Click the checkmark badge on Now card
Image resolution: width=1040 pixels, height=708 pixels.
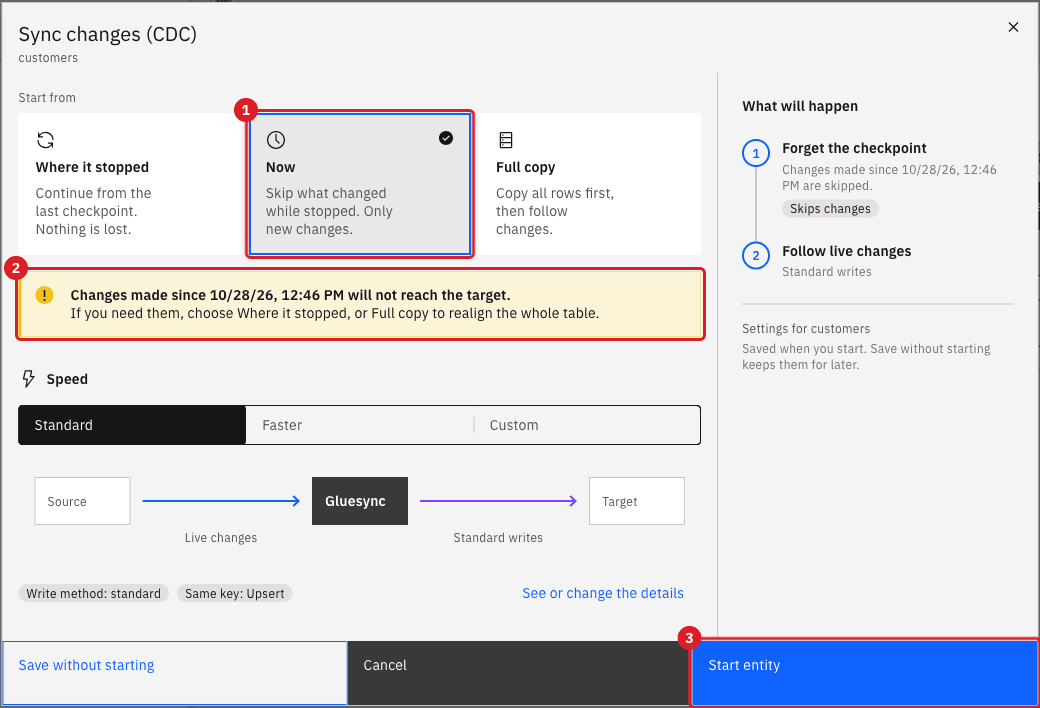click(x=446, y=137)
